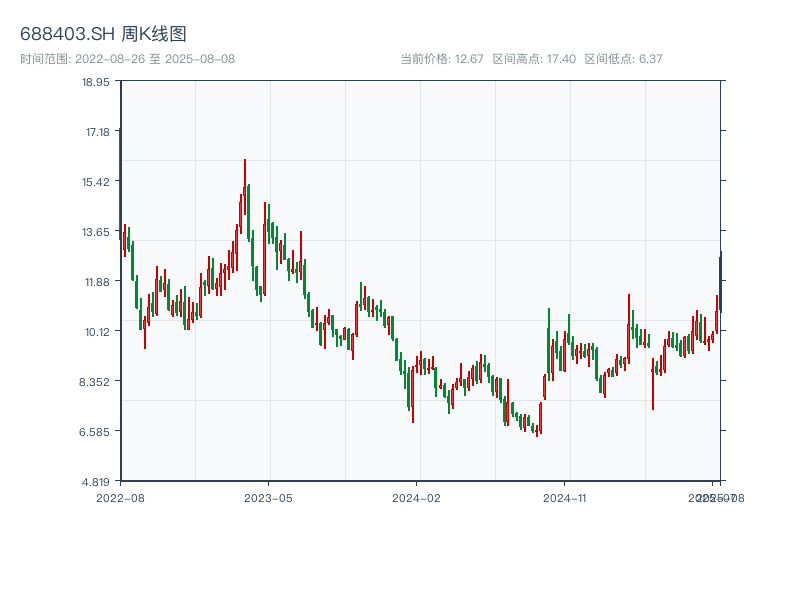Click the first green candlestick at 2022-08
The width and height of the screenshot is (800, 600).
[120, 184]
